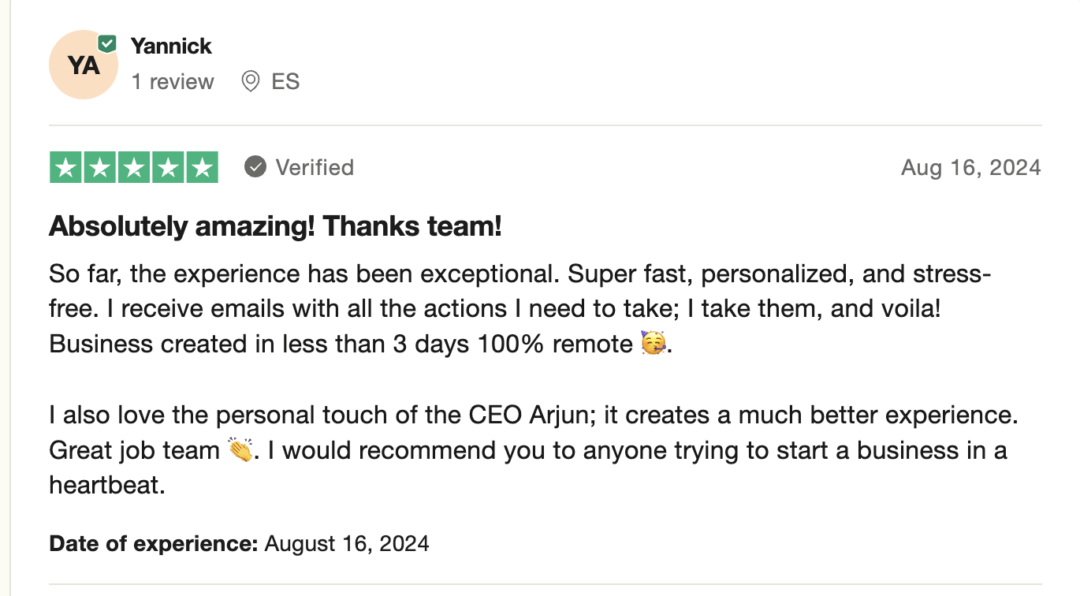Click the '1 review' count text
Image resolution: width=1080 pixels, height=596 pixels.
click(x=172, y=82)
